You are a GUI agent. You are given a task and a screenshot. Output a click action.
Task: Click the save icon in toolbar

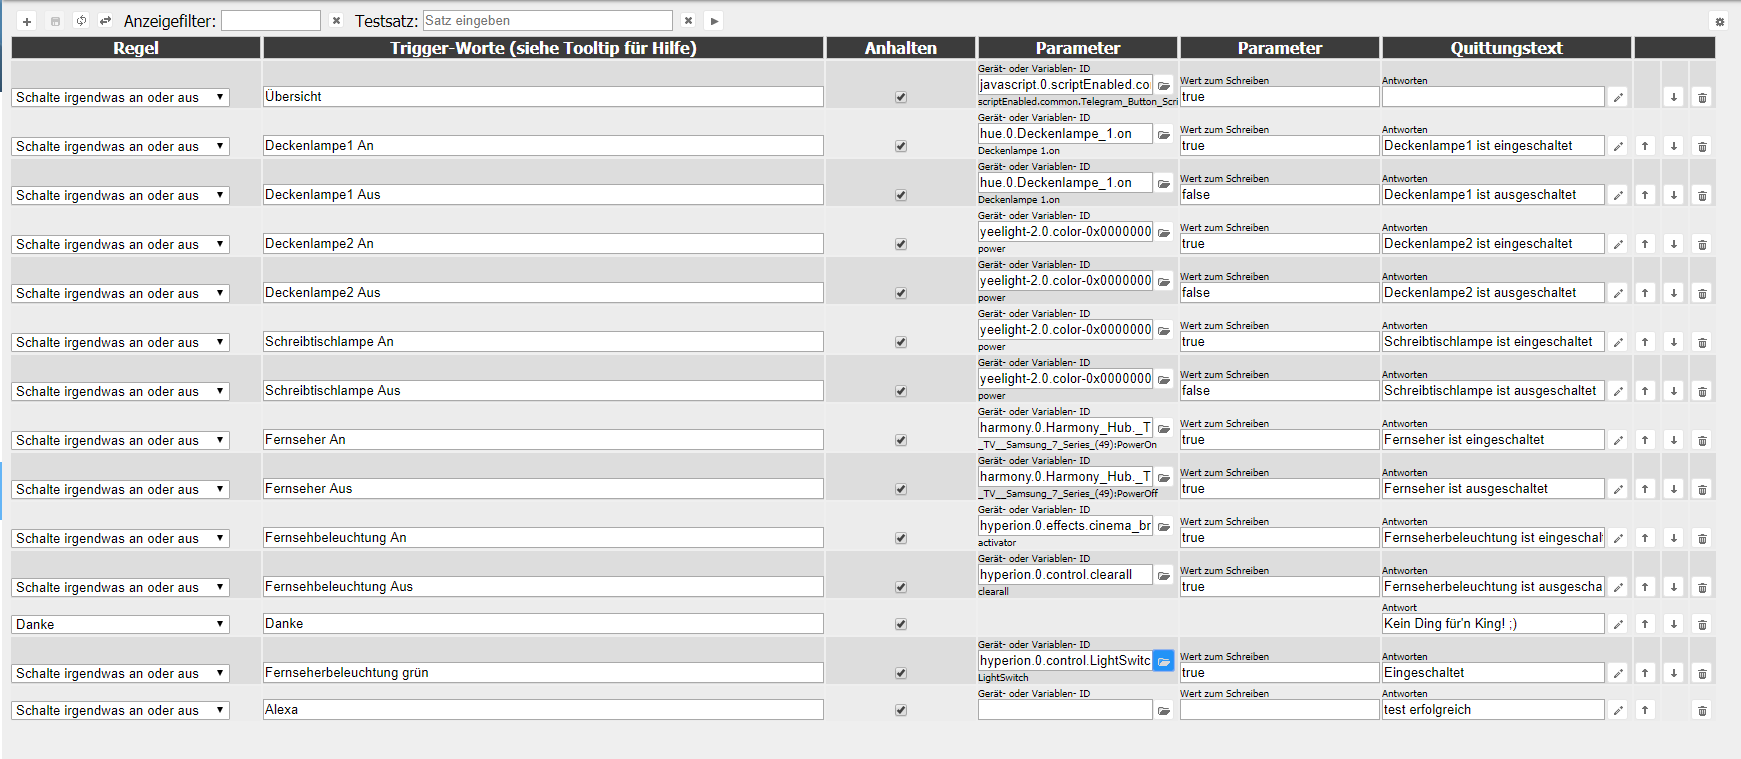point(55,21)
